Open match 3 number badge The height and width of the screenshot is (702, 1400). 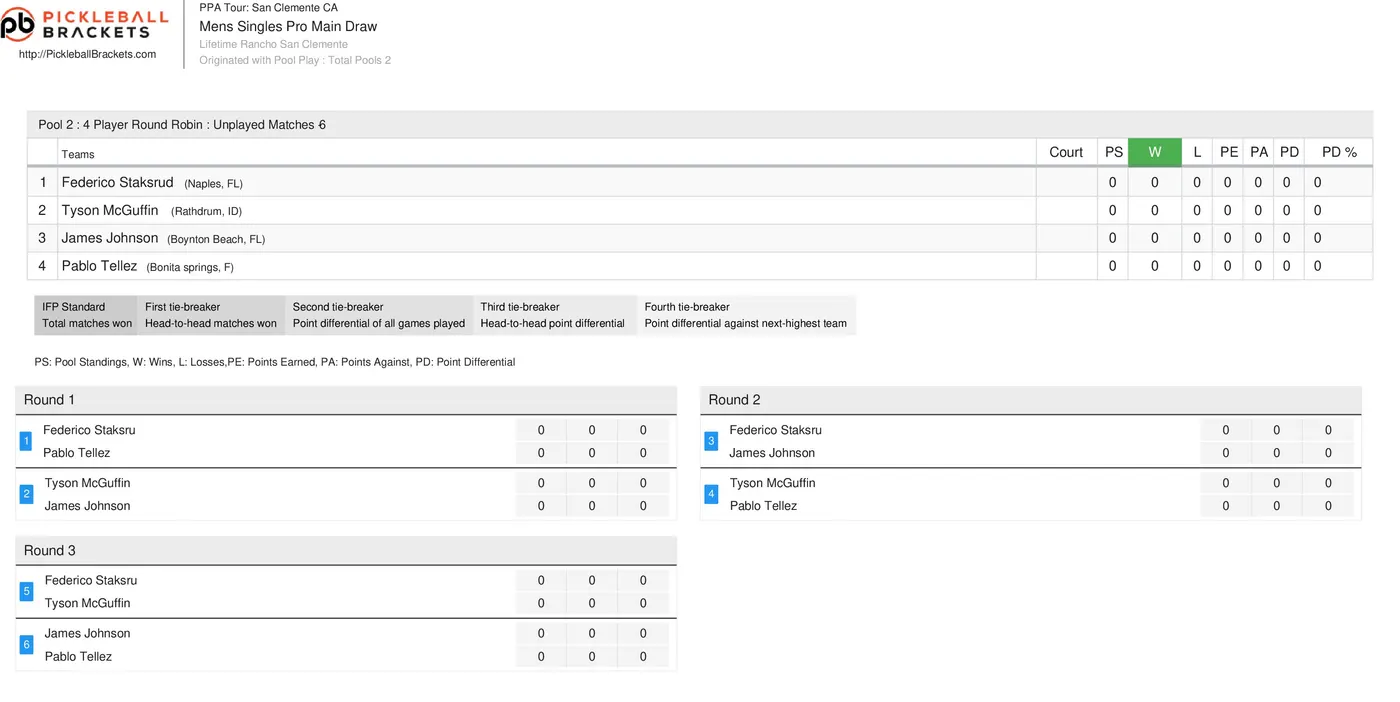click(711, 441)
